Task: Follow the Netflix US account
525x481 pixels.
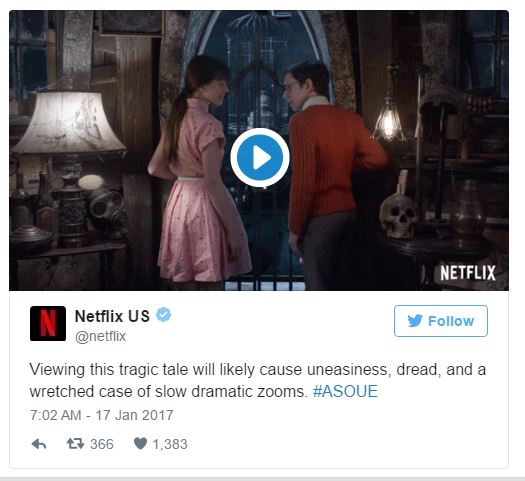Action: coord(441,321)
